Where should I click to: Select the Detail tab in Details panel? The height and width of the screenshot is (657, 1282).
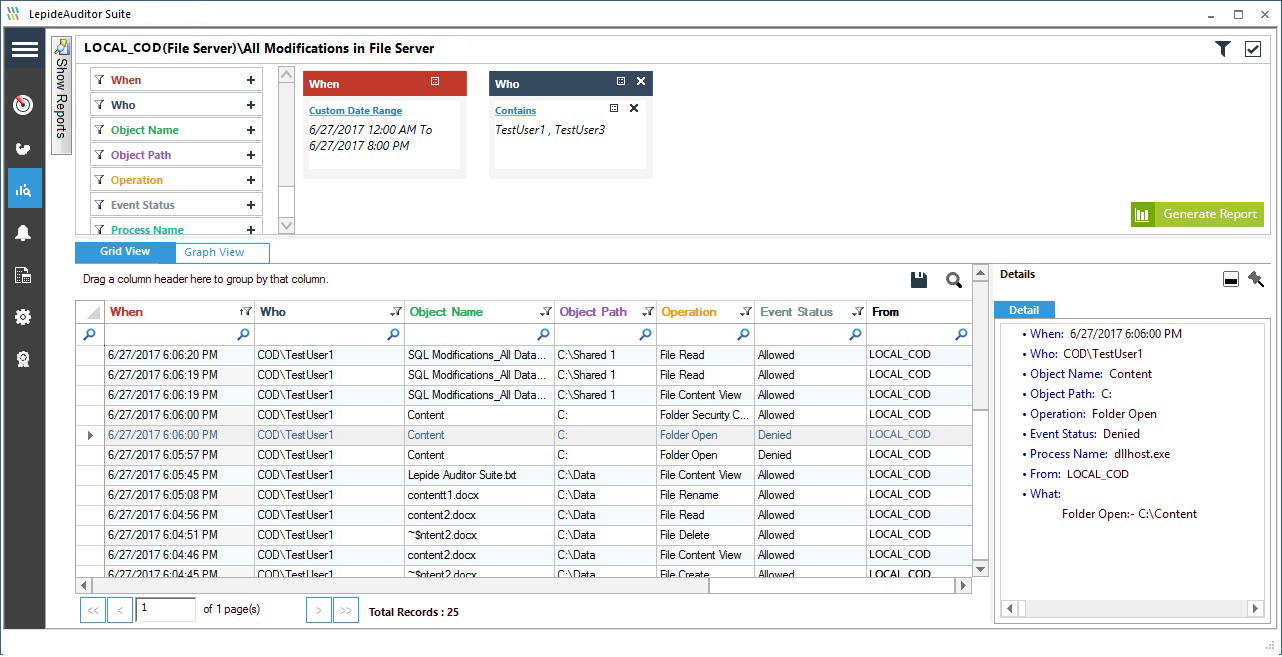(x=1024, y=309)
